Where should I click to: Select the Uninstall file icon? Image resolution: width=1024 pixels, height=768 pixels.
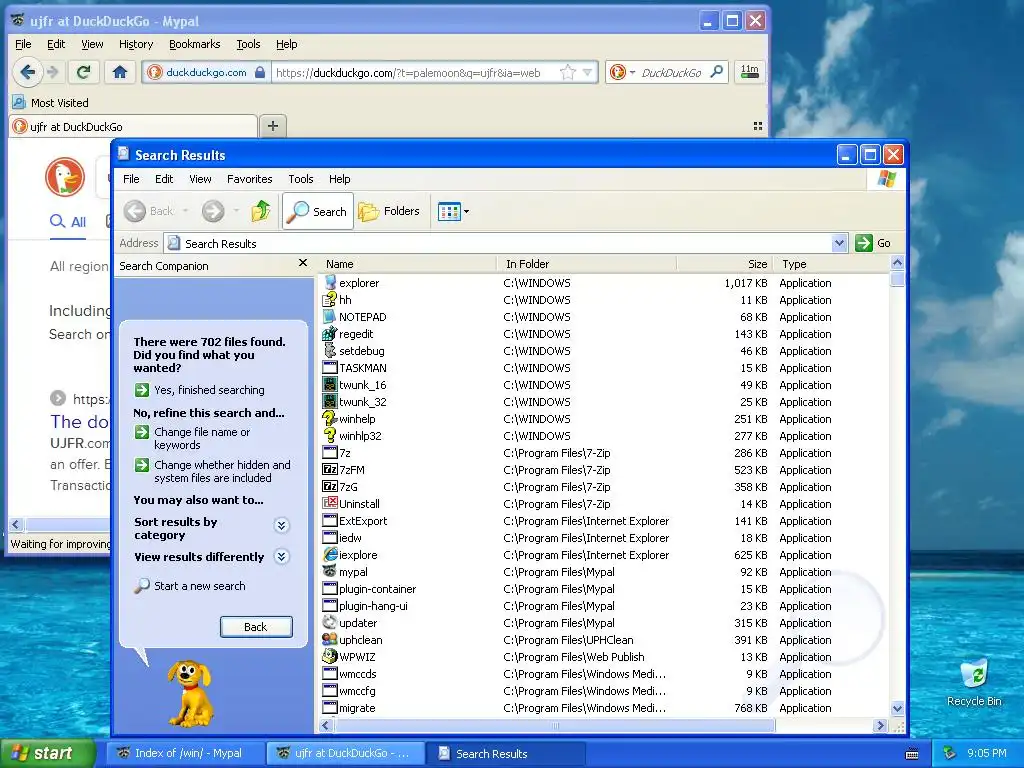(x=330, y=504)
